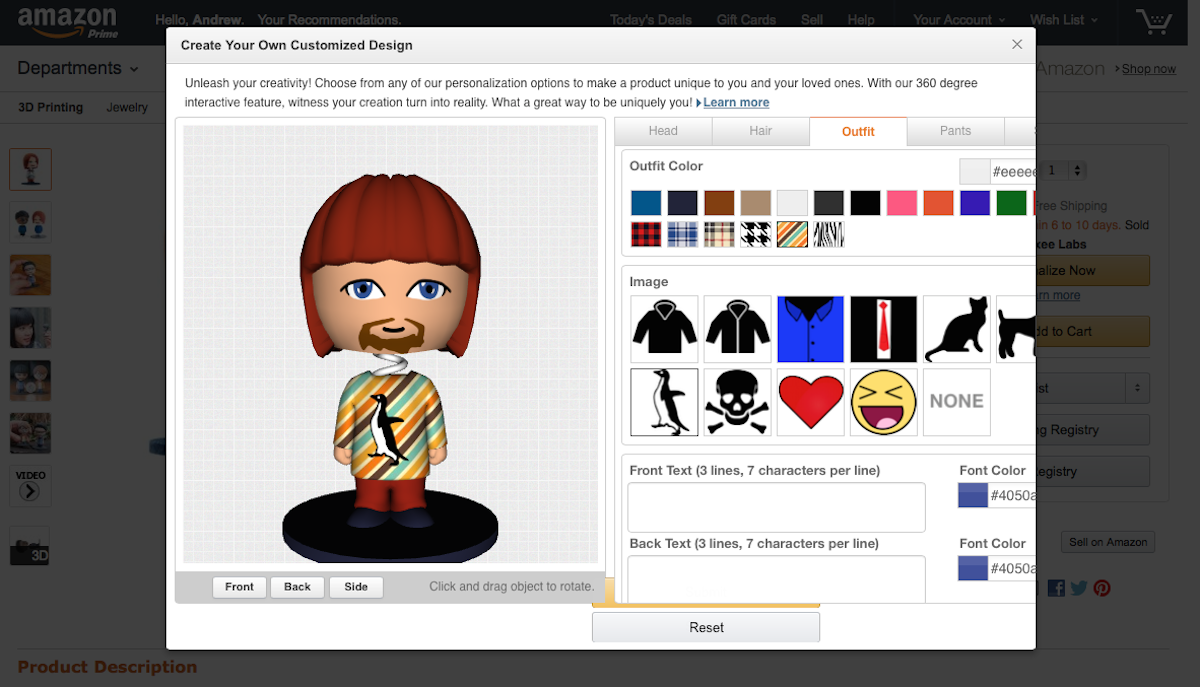Viewport: 1200px width, 687px height.
Task: Click the Back Text input box
Action: coord(776,579)
